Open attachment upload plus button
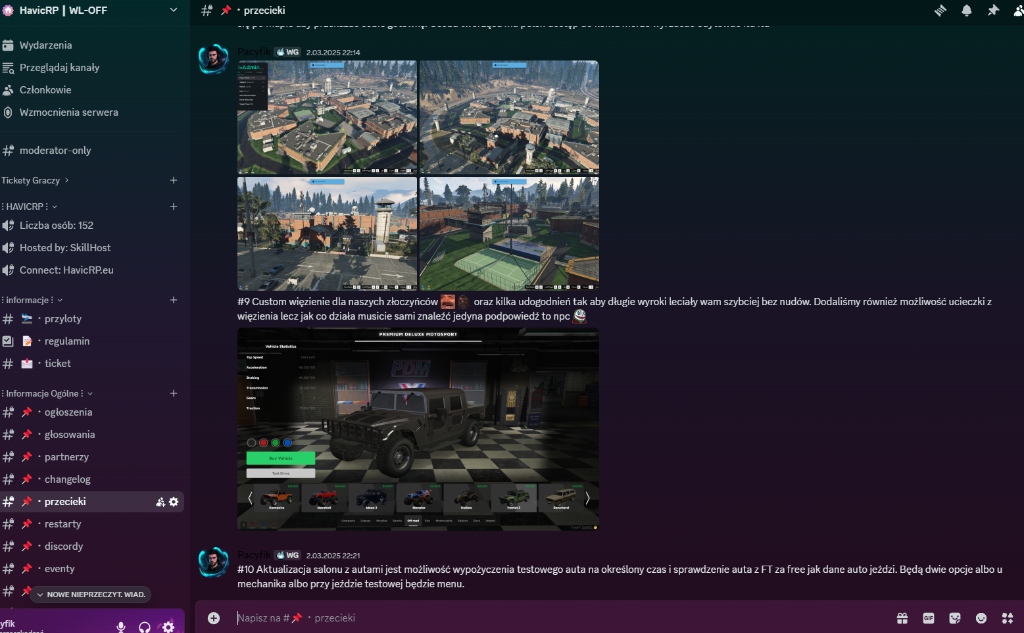This screenshot has height=633, width=1024. [214, 618]
